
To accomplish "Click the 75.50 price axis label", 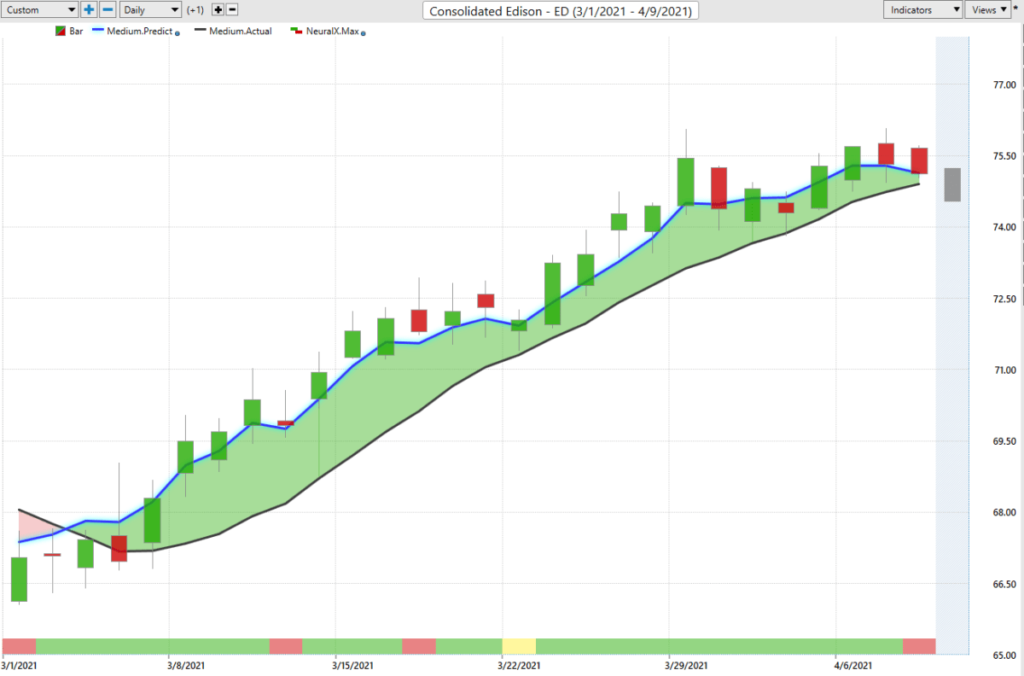I will [1004, 156].
